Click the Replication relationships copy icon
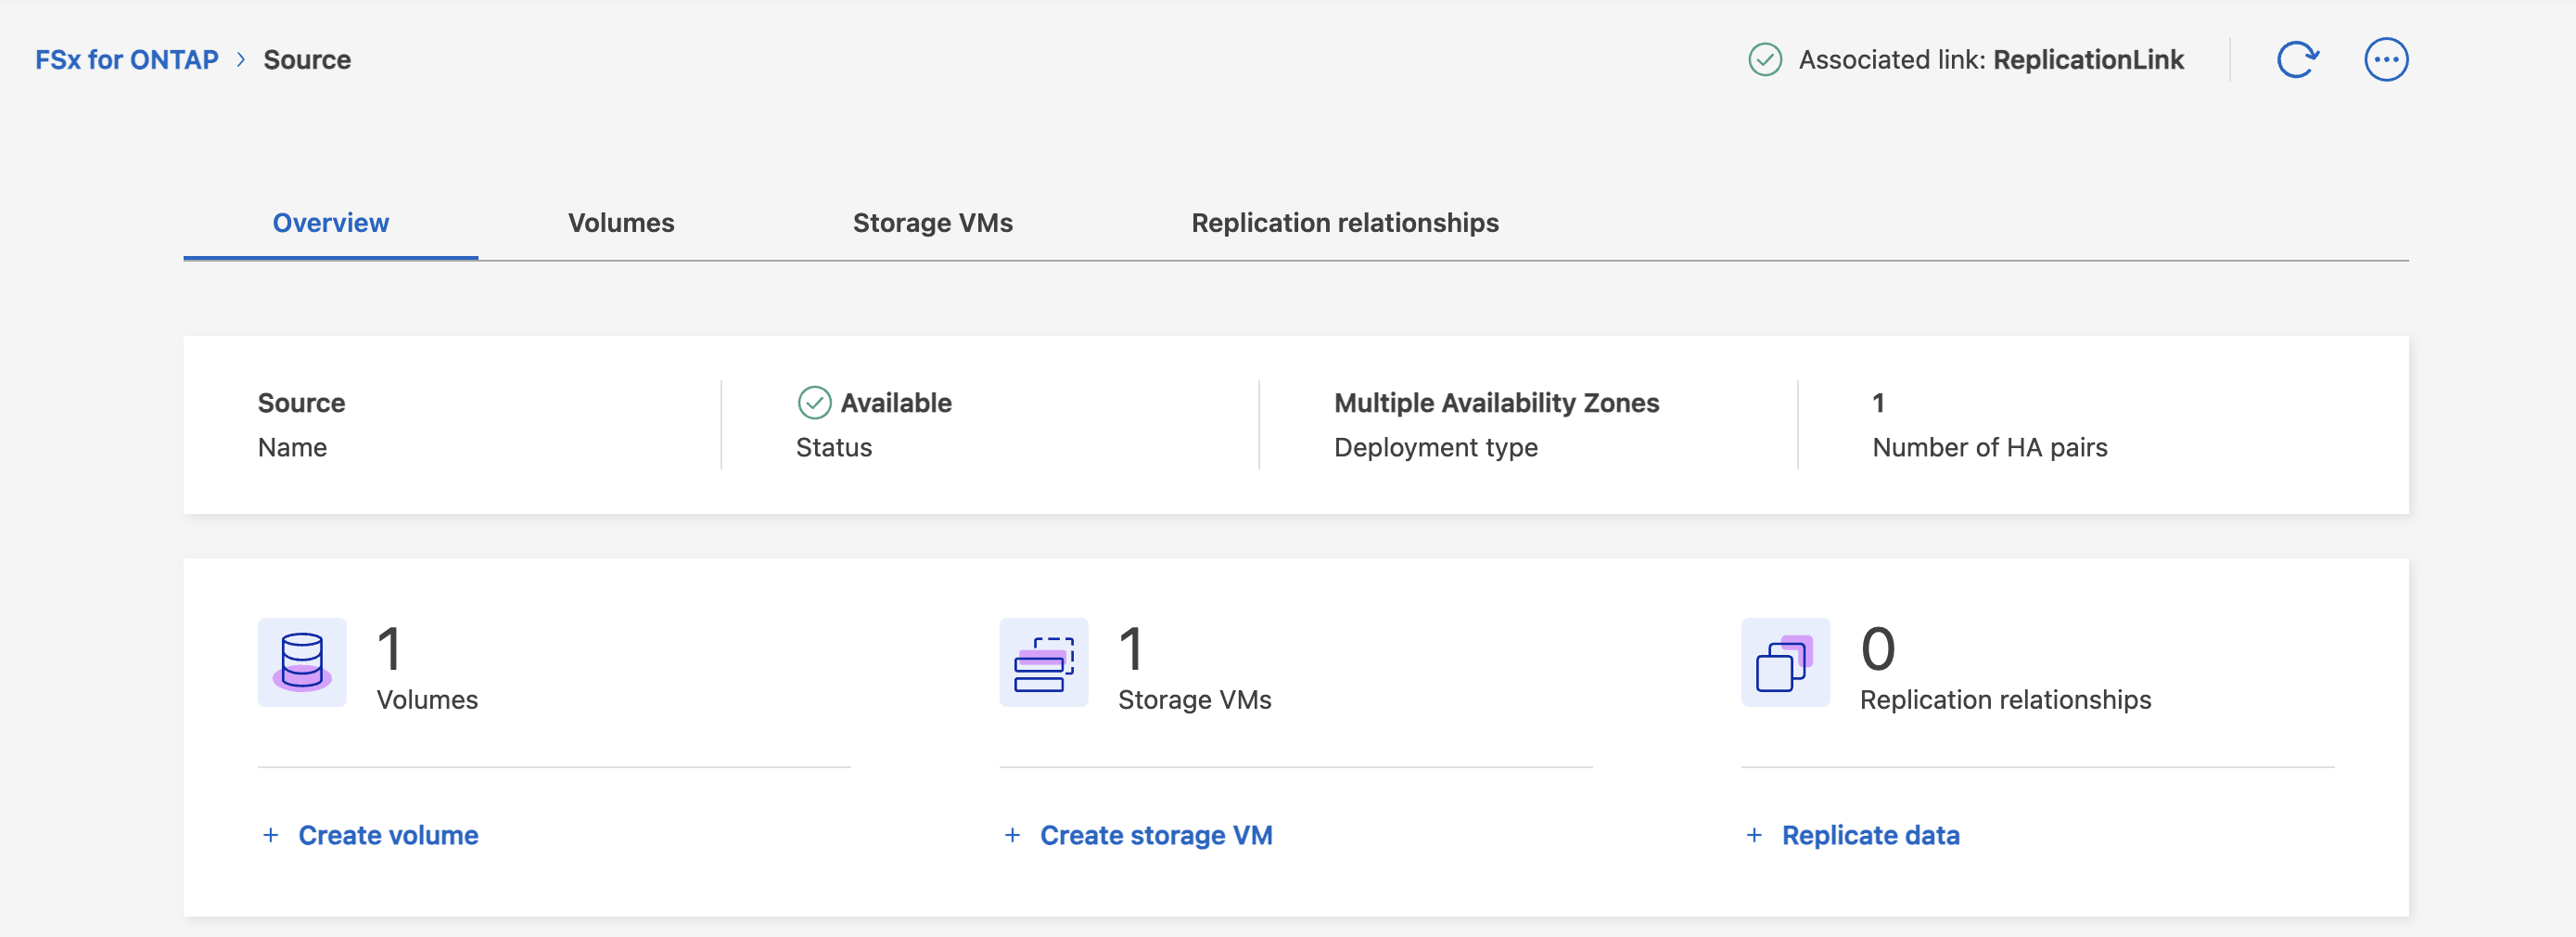This screenshot has width=2576, height=937. [1786, 662]
